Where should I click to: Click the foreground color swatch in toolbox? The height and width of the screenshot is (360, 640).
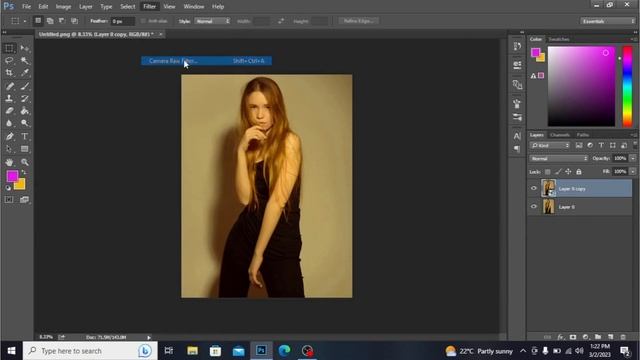tap(12, 176)
